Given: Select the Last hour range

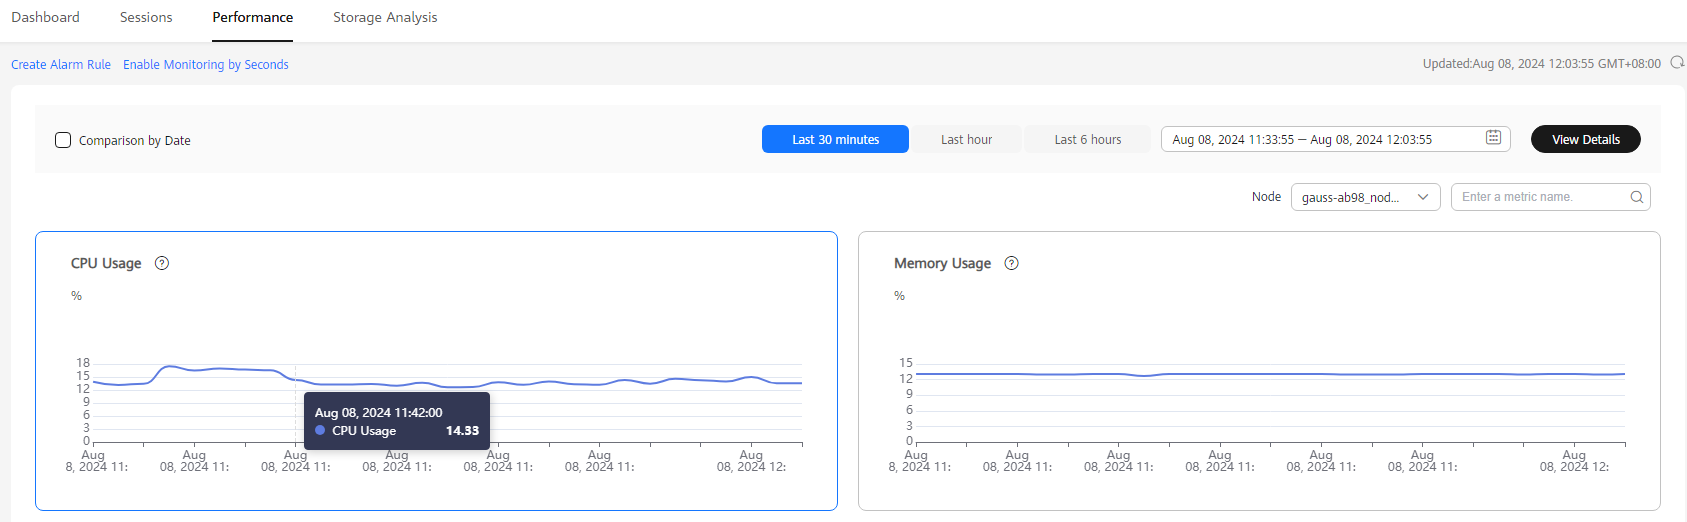Looking at the screenshot, I should pos(966,139).
